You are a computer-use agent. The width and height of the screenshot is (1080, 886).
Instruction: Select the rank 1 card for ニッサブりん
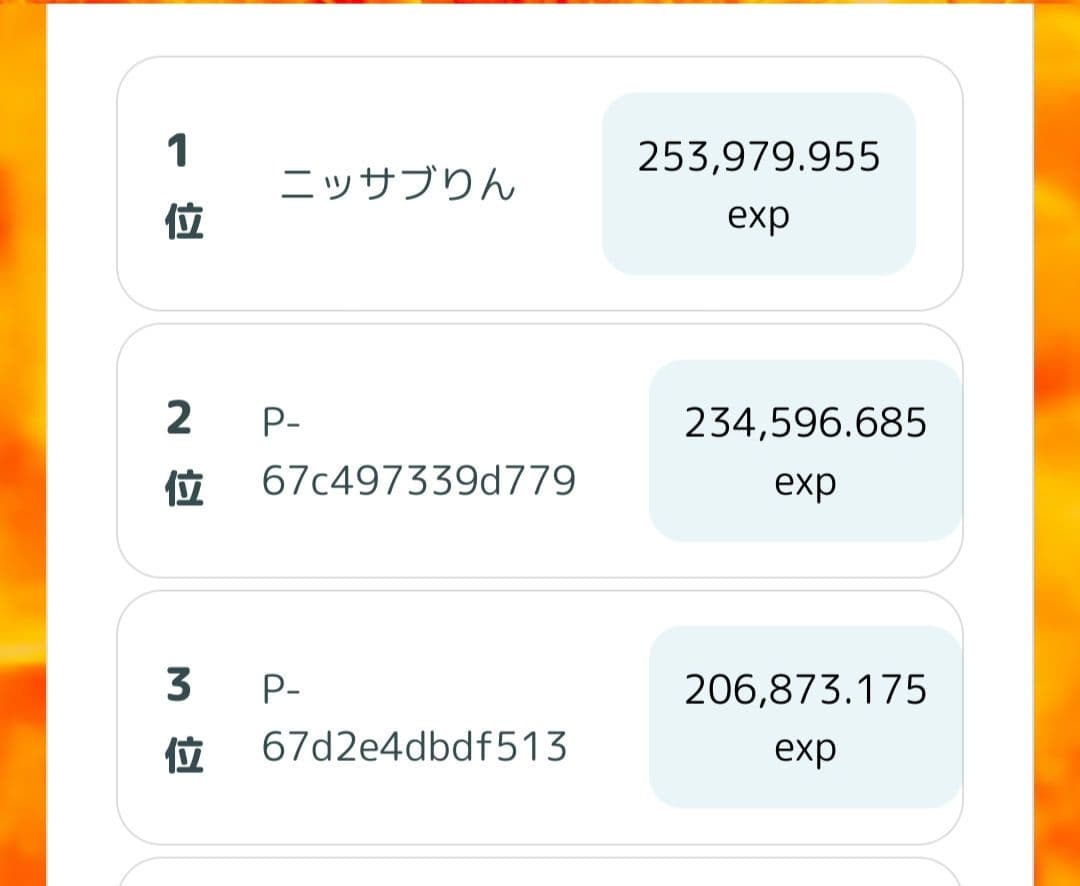coord(540,180)
